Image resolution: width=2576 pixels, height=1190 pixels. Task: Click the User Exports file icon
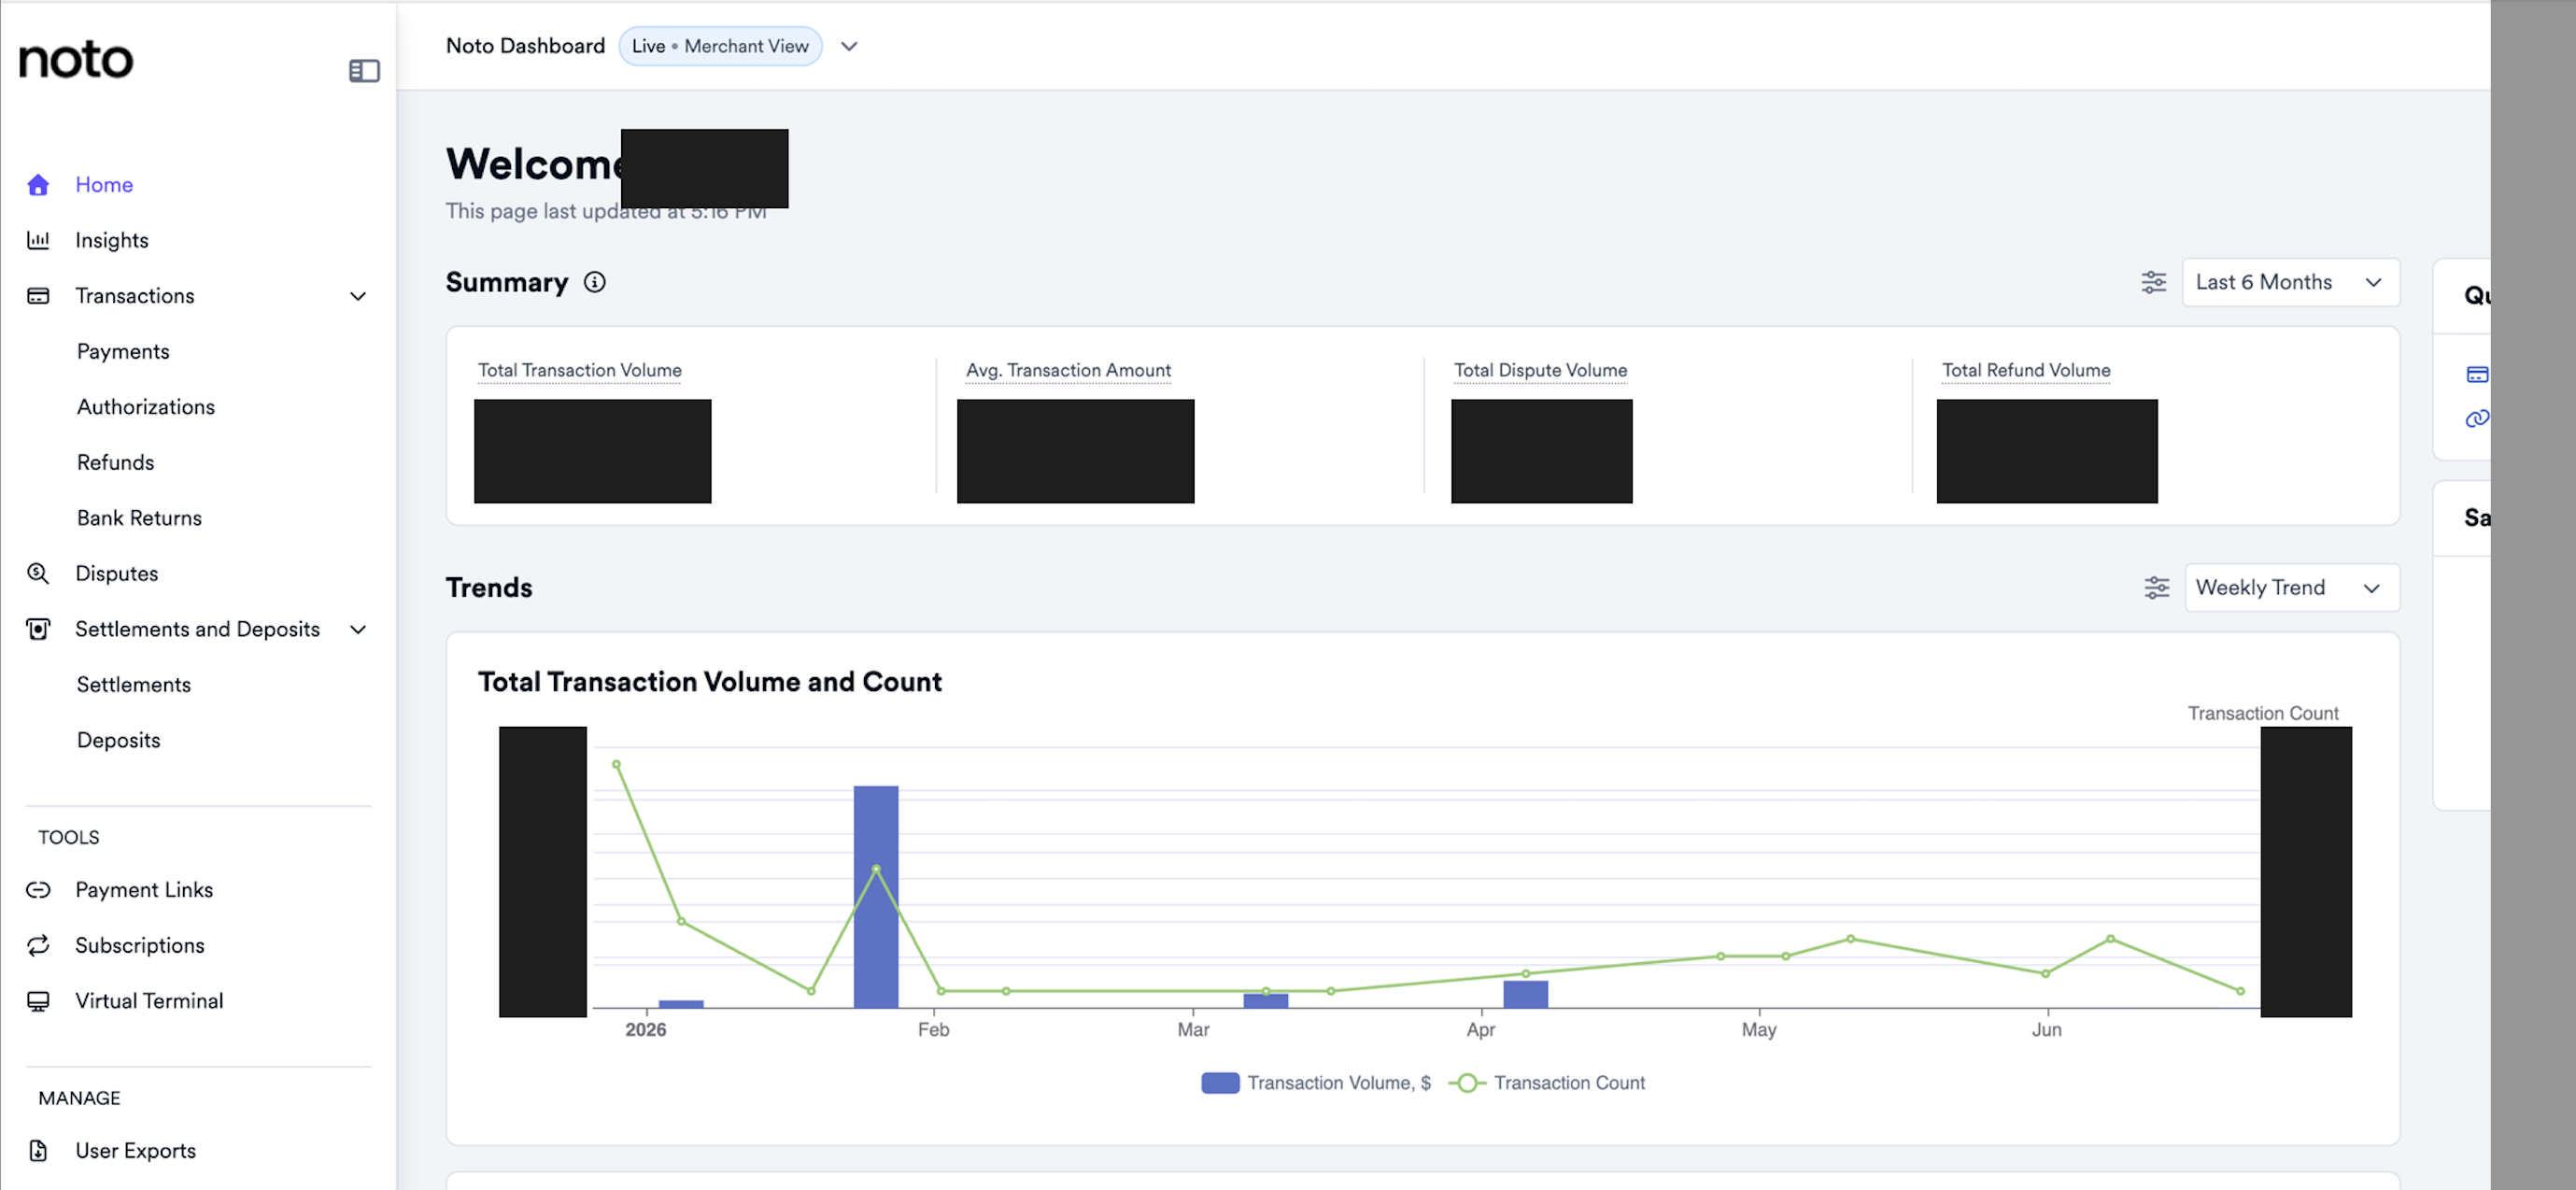pyautogui.click(x=38, y=1151)
